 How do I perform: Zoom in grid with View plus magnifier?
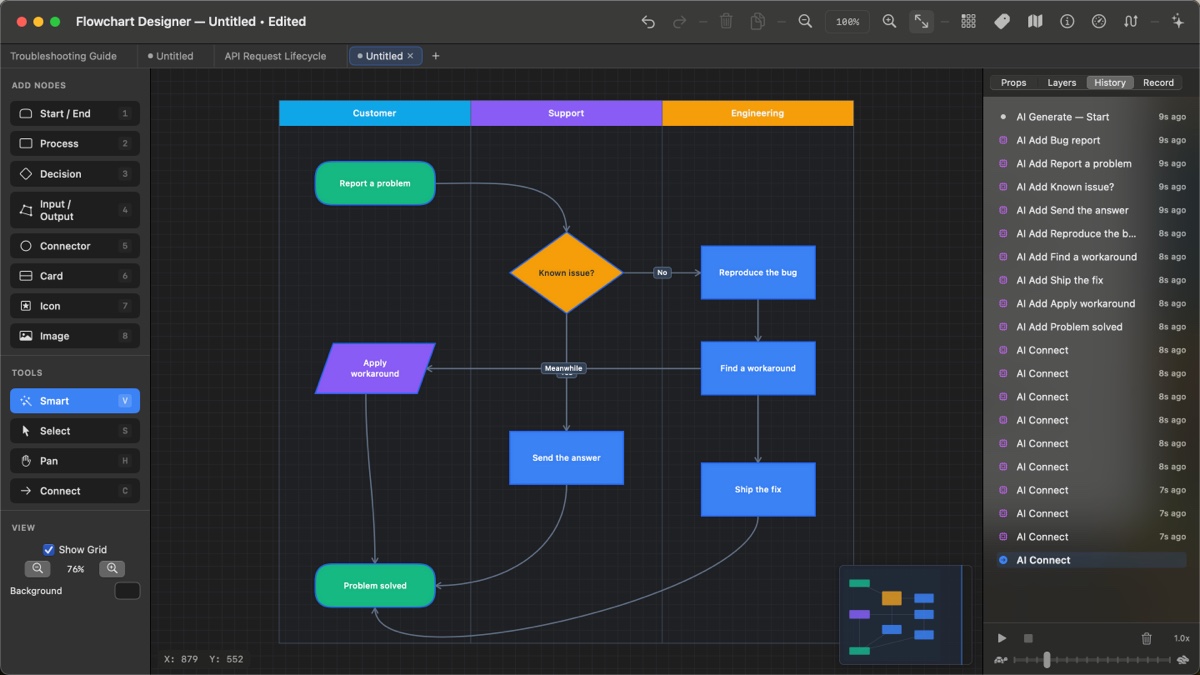(112, 569)
